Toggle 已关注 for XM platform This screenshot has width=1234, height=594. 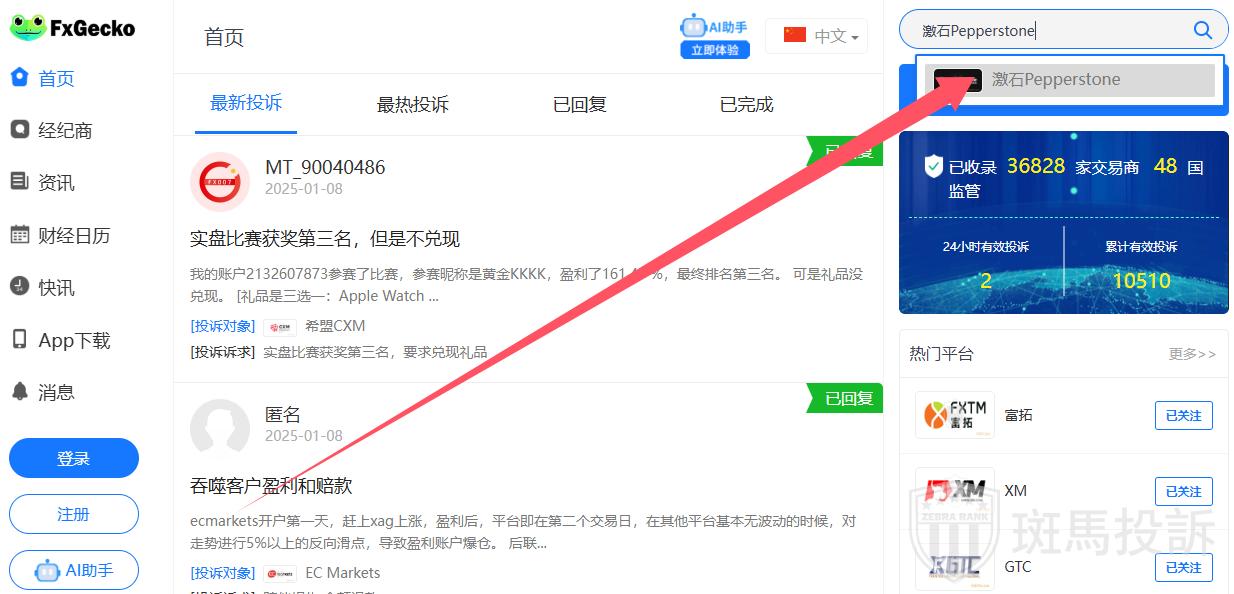[x=1183, y=491]
